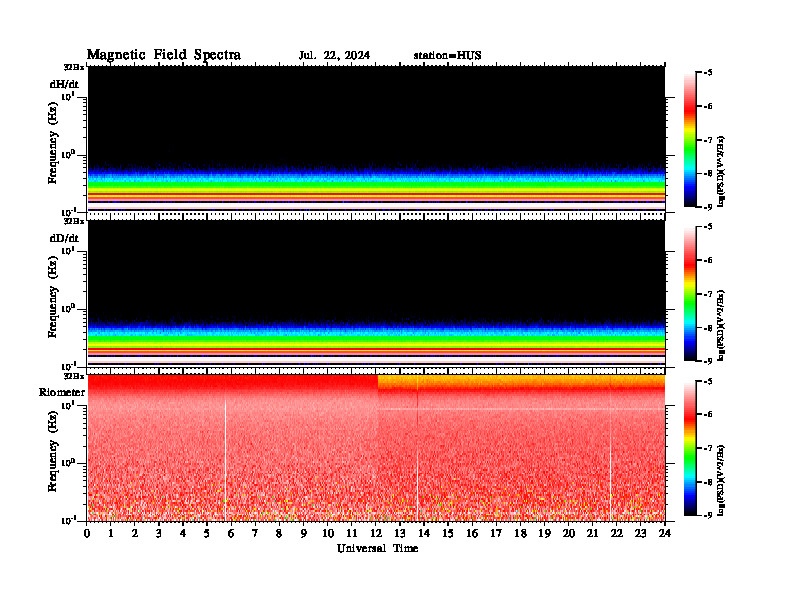Click Frequency (Hz) label of dD/dt panel
The image size is (792, 612).
pos(53,297)
